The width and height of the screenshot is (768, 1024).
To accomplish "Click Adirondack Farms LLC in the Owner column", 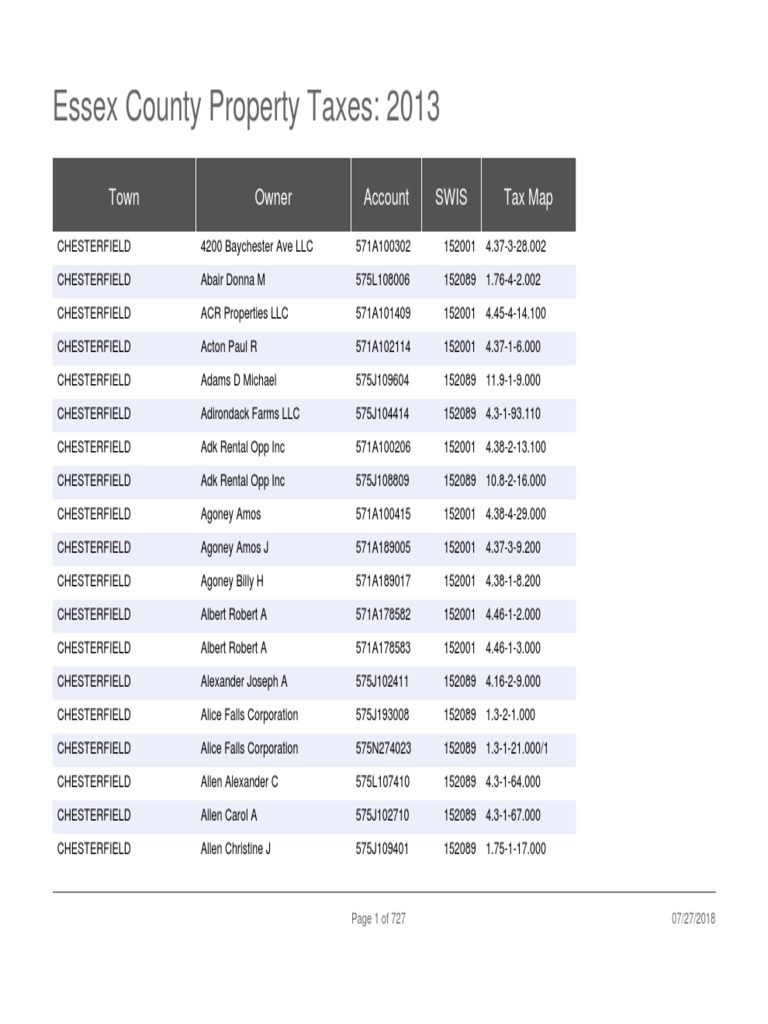I will tap(250, 414).
